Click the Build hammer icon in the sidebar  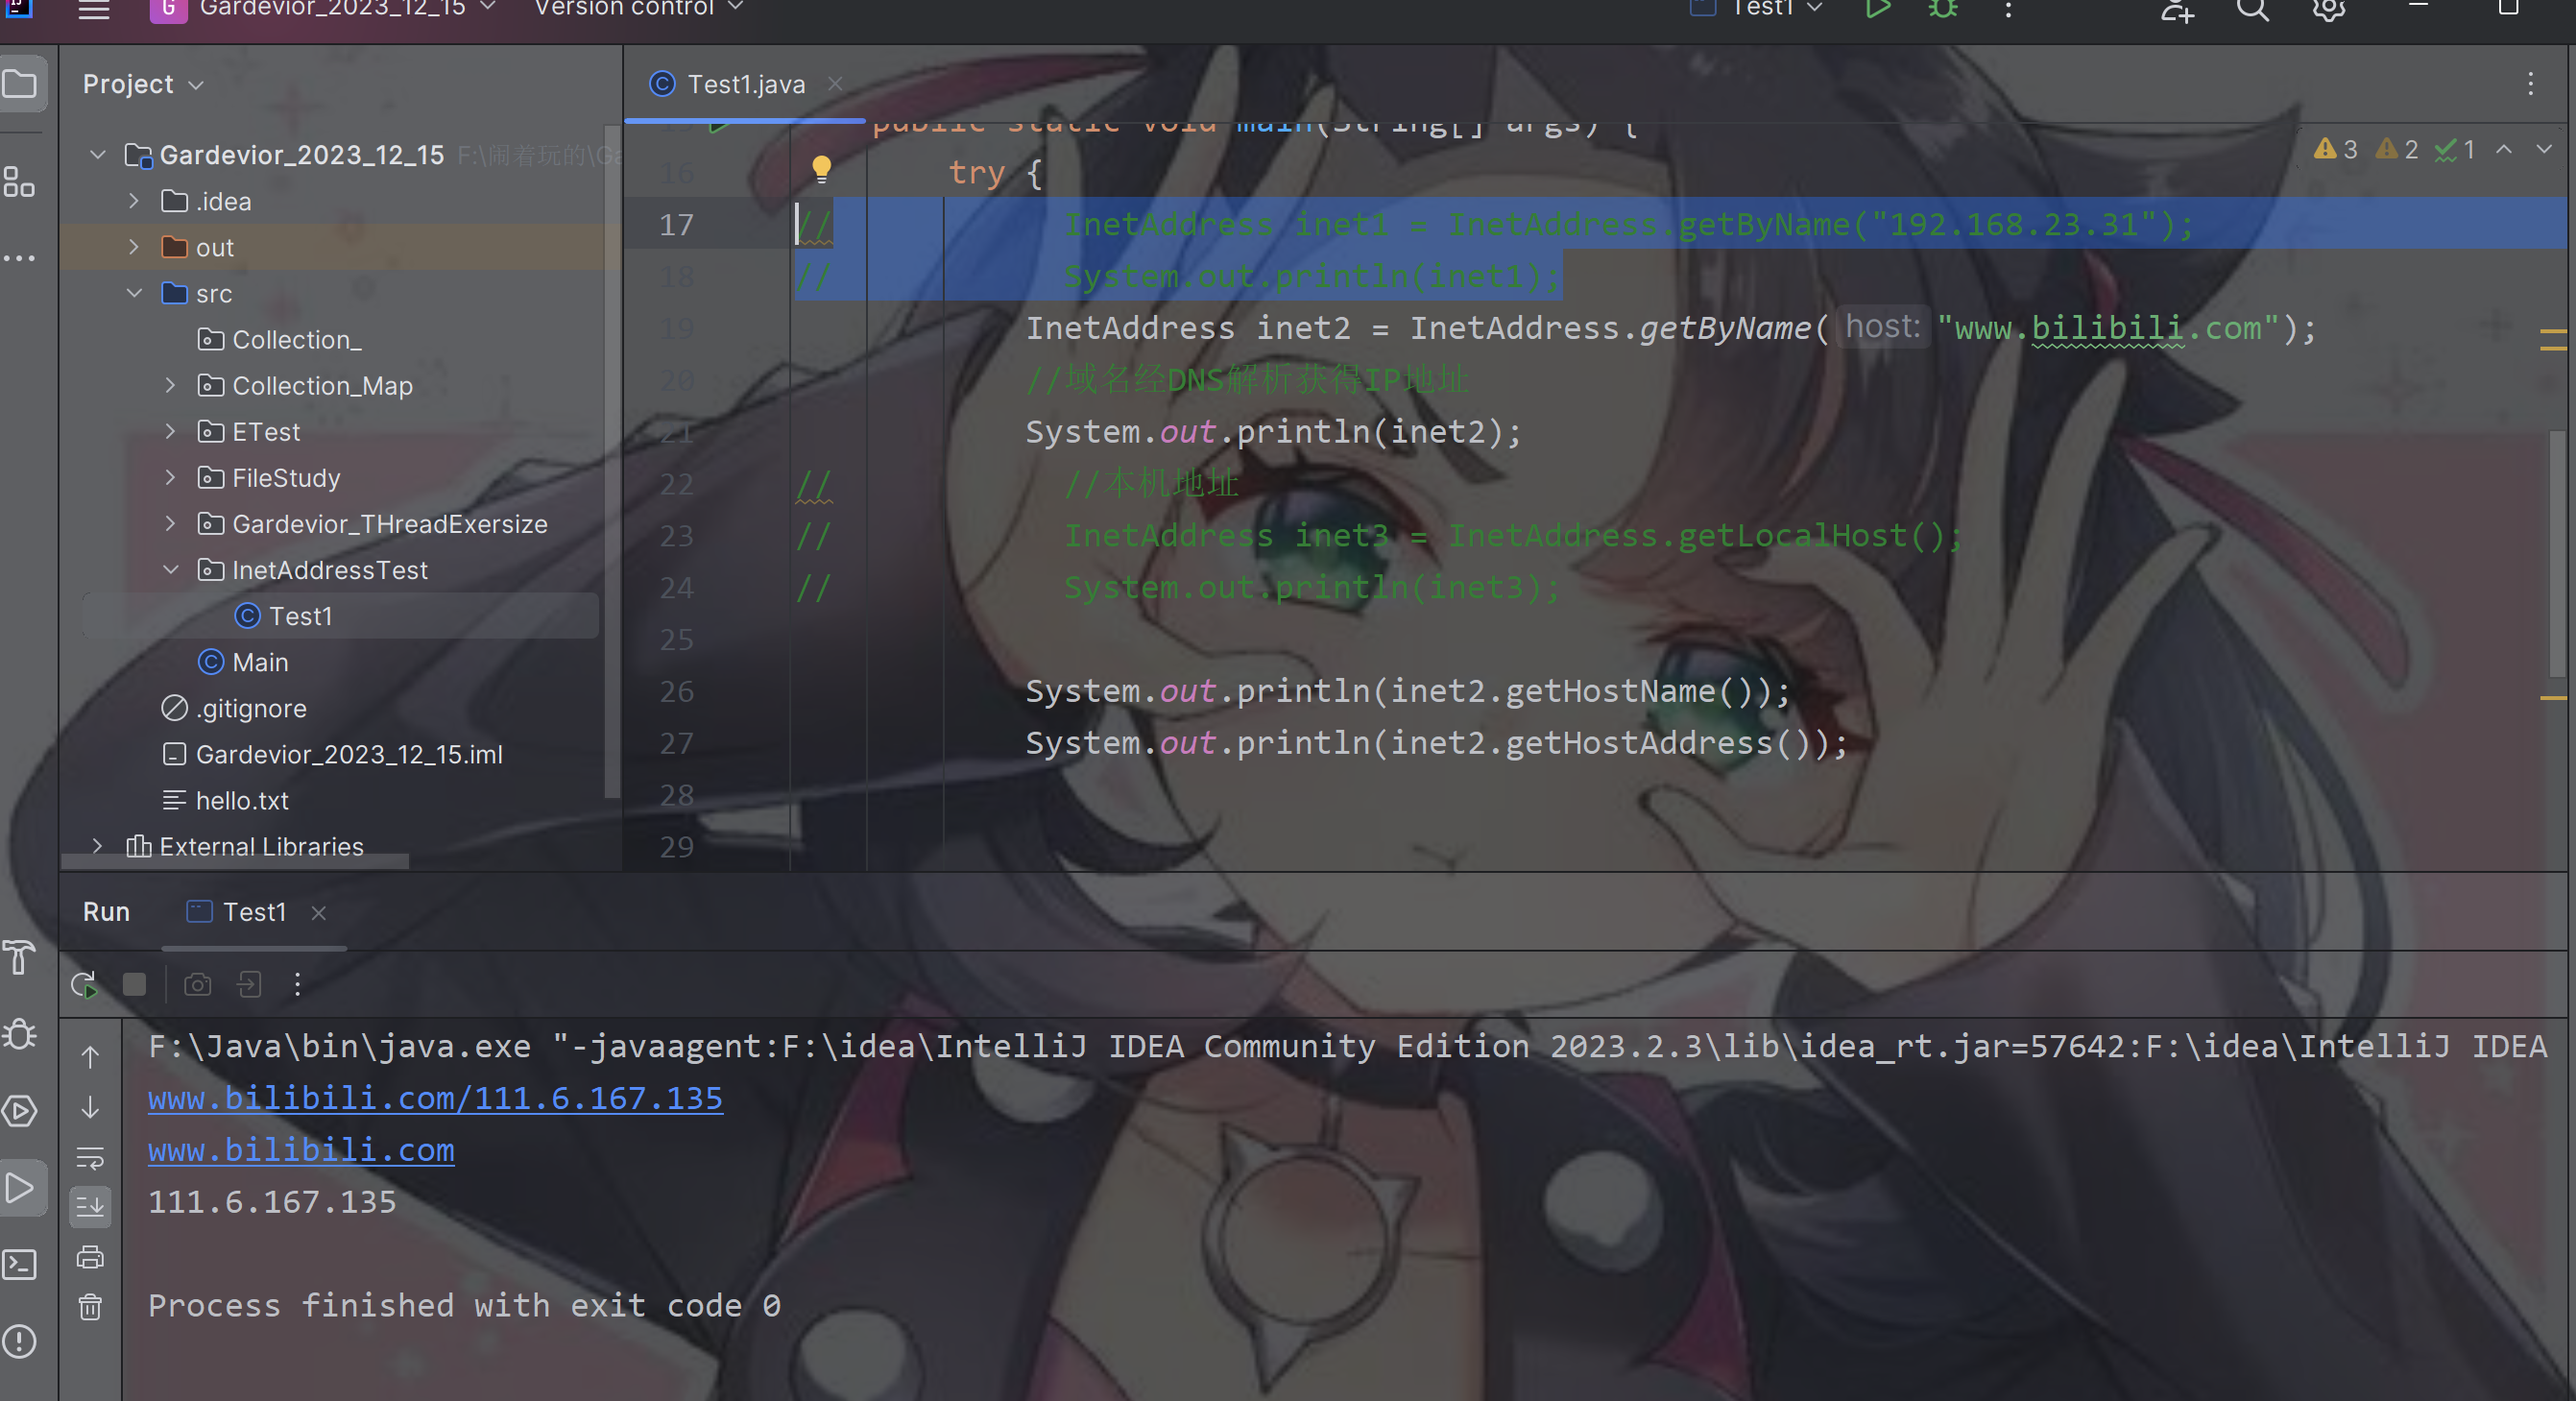coord(20,957)
